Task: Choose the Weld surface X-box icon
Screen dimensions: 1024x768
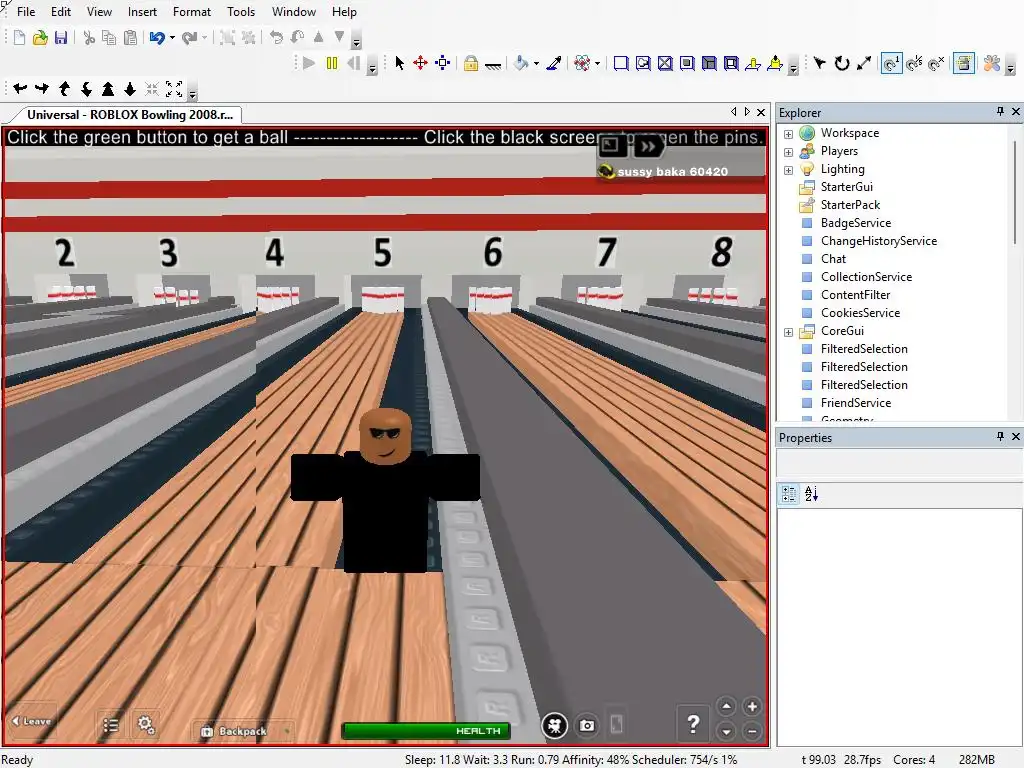Action: coord(665,63)
